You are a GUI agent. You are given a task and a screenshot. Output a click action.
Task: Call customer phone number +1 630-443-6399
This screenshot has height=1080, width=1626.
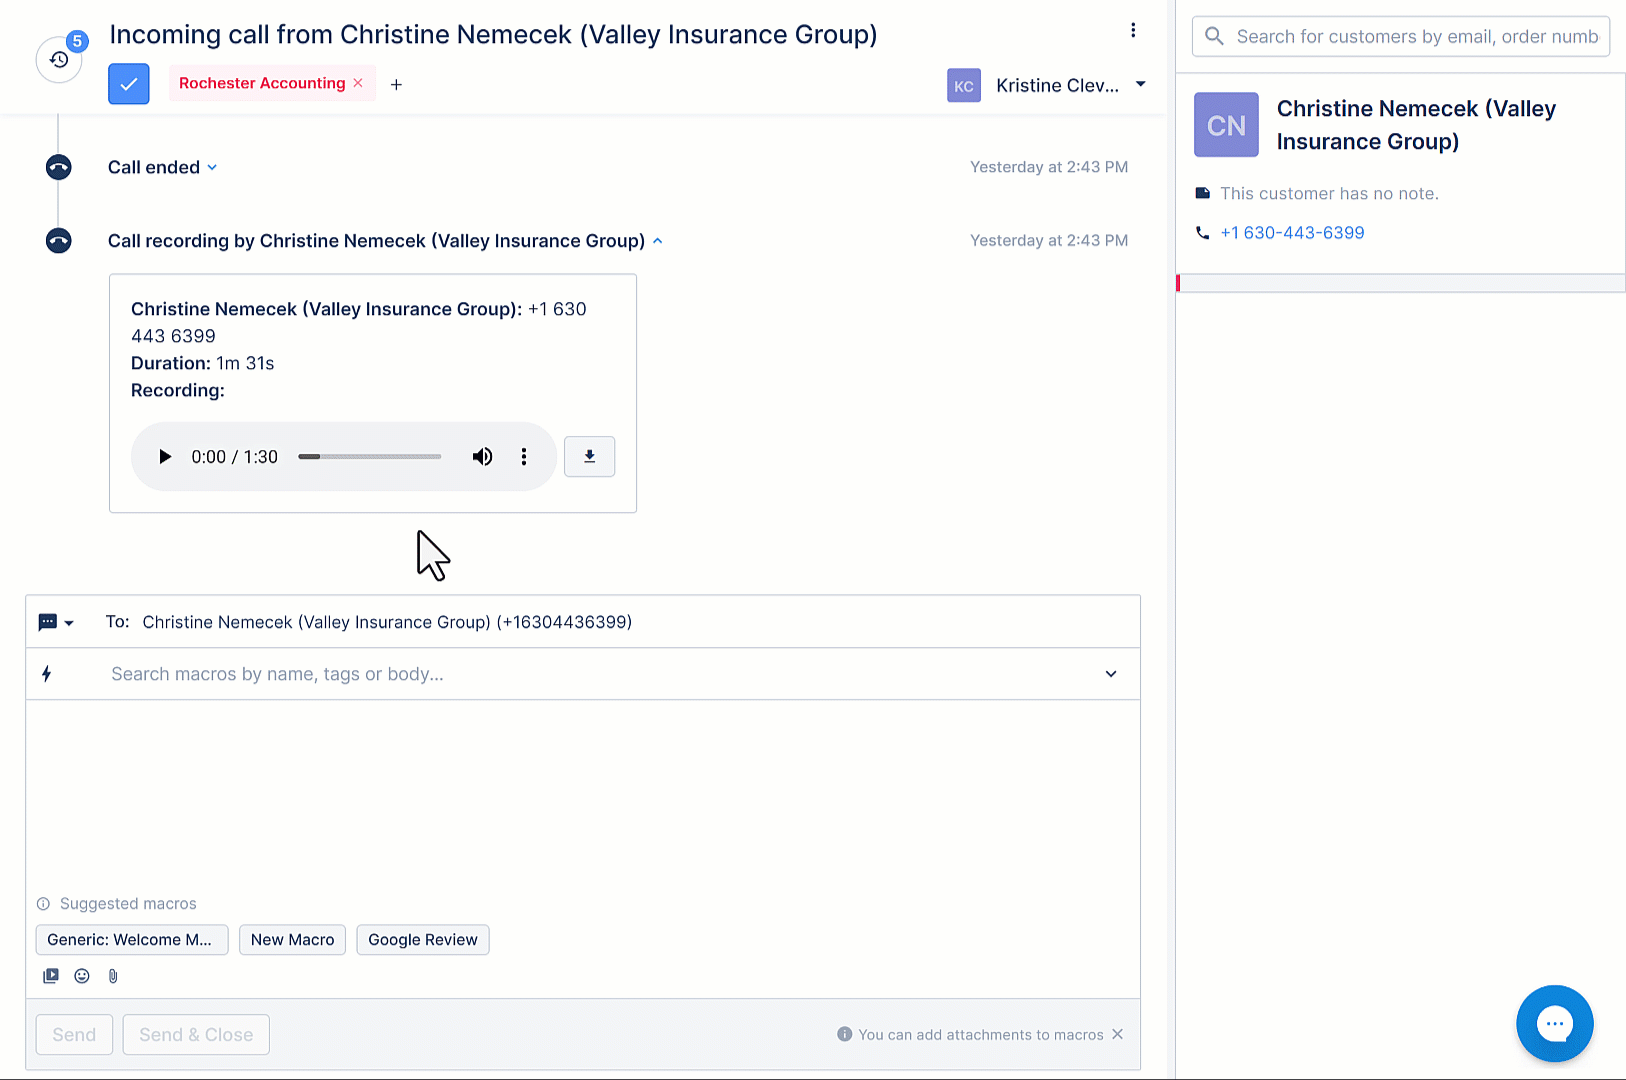tap(1292, 233)
